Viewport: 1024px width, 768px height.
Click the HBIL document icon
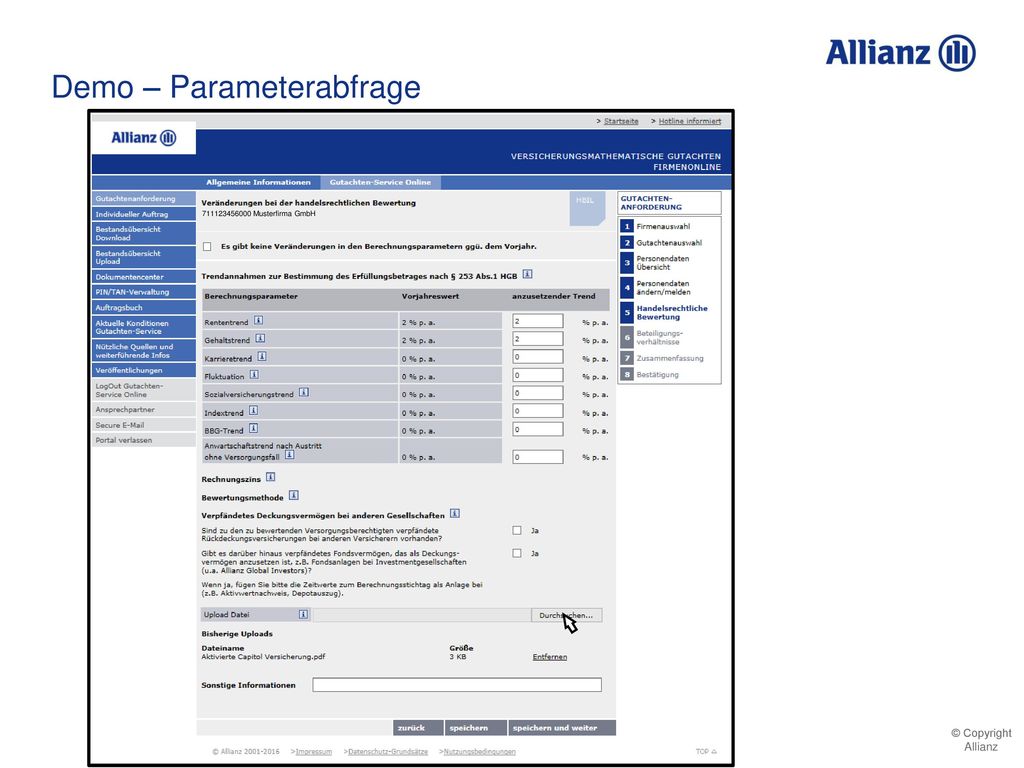pos(587,208)
